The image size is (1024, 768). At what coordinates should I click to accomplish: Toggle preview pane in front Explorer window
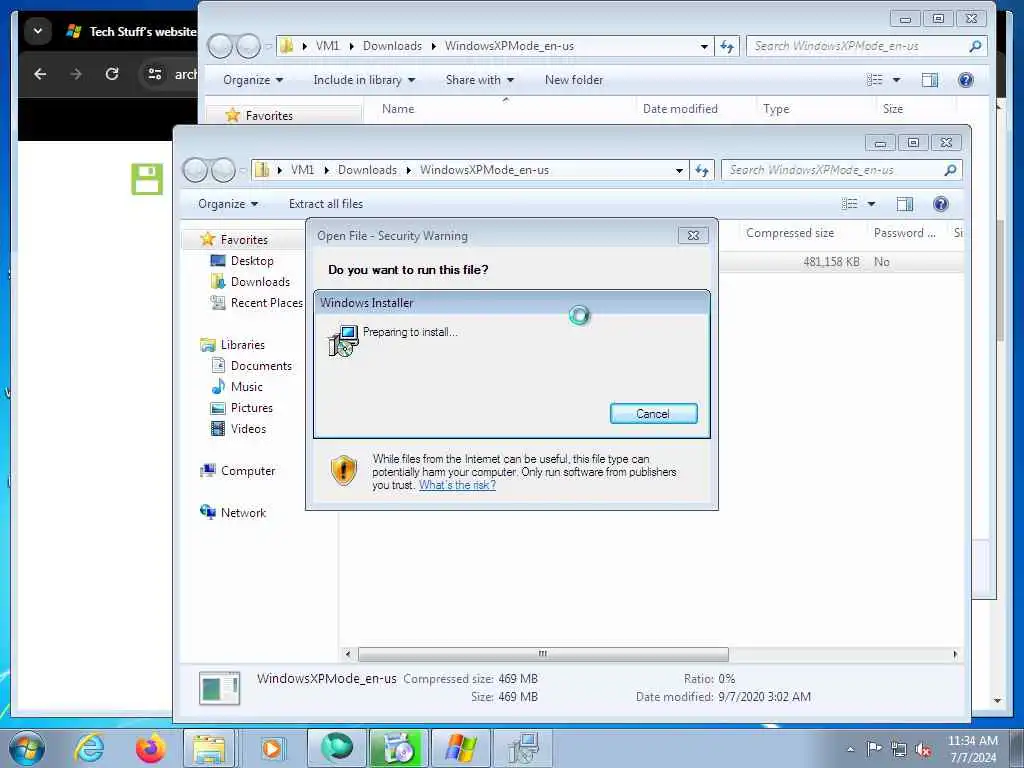pyautogui.click(x=904, y=204)
